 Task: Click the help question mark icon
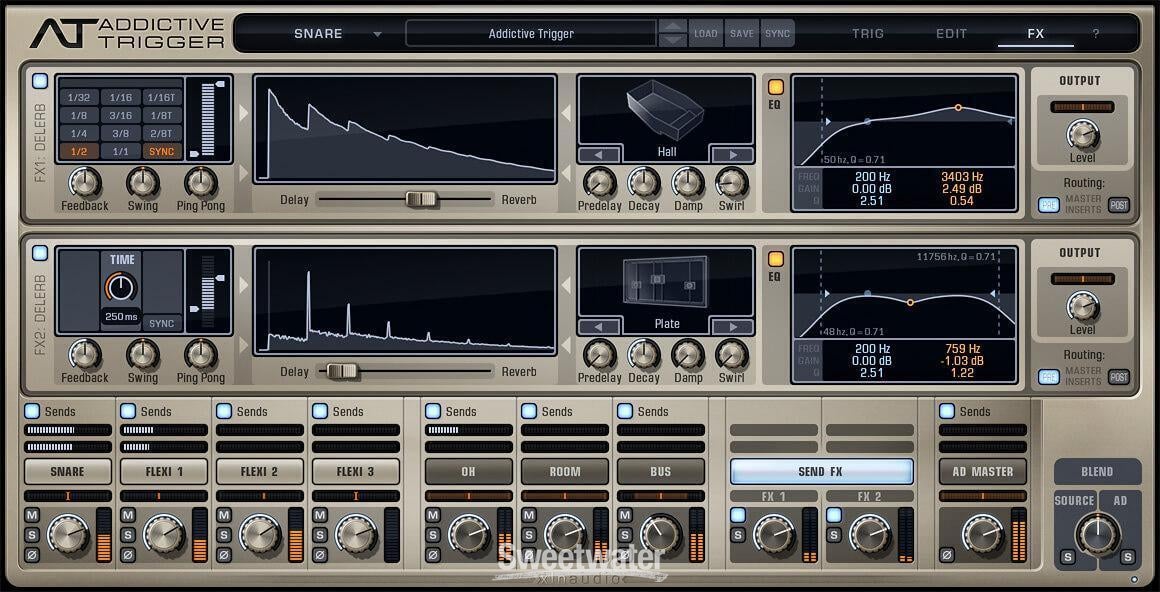coord(1096,33)
